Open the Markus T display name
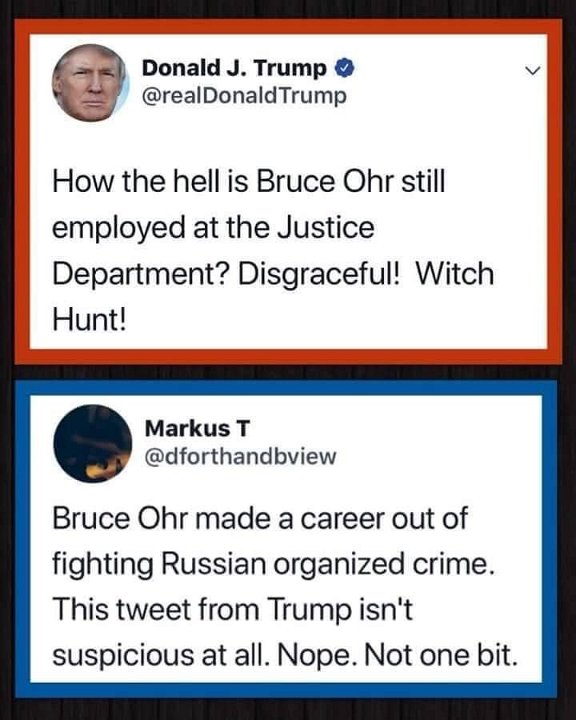Screen dimensions: 576x720 click(198, 428)
